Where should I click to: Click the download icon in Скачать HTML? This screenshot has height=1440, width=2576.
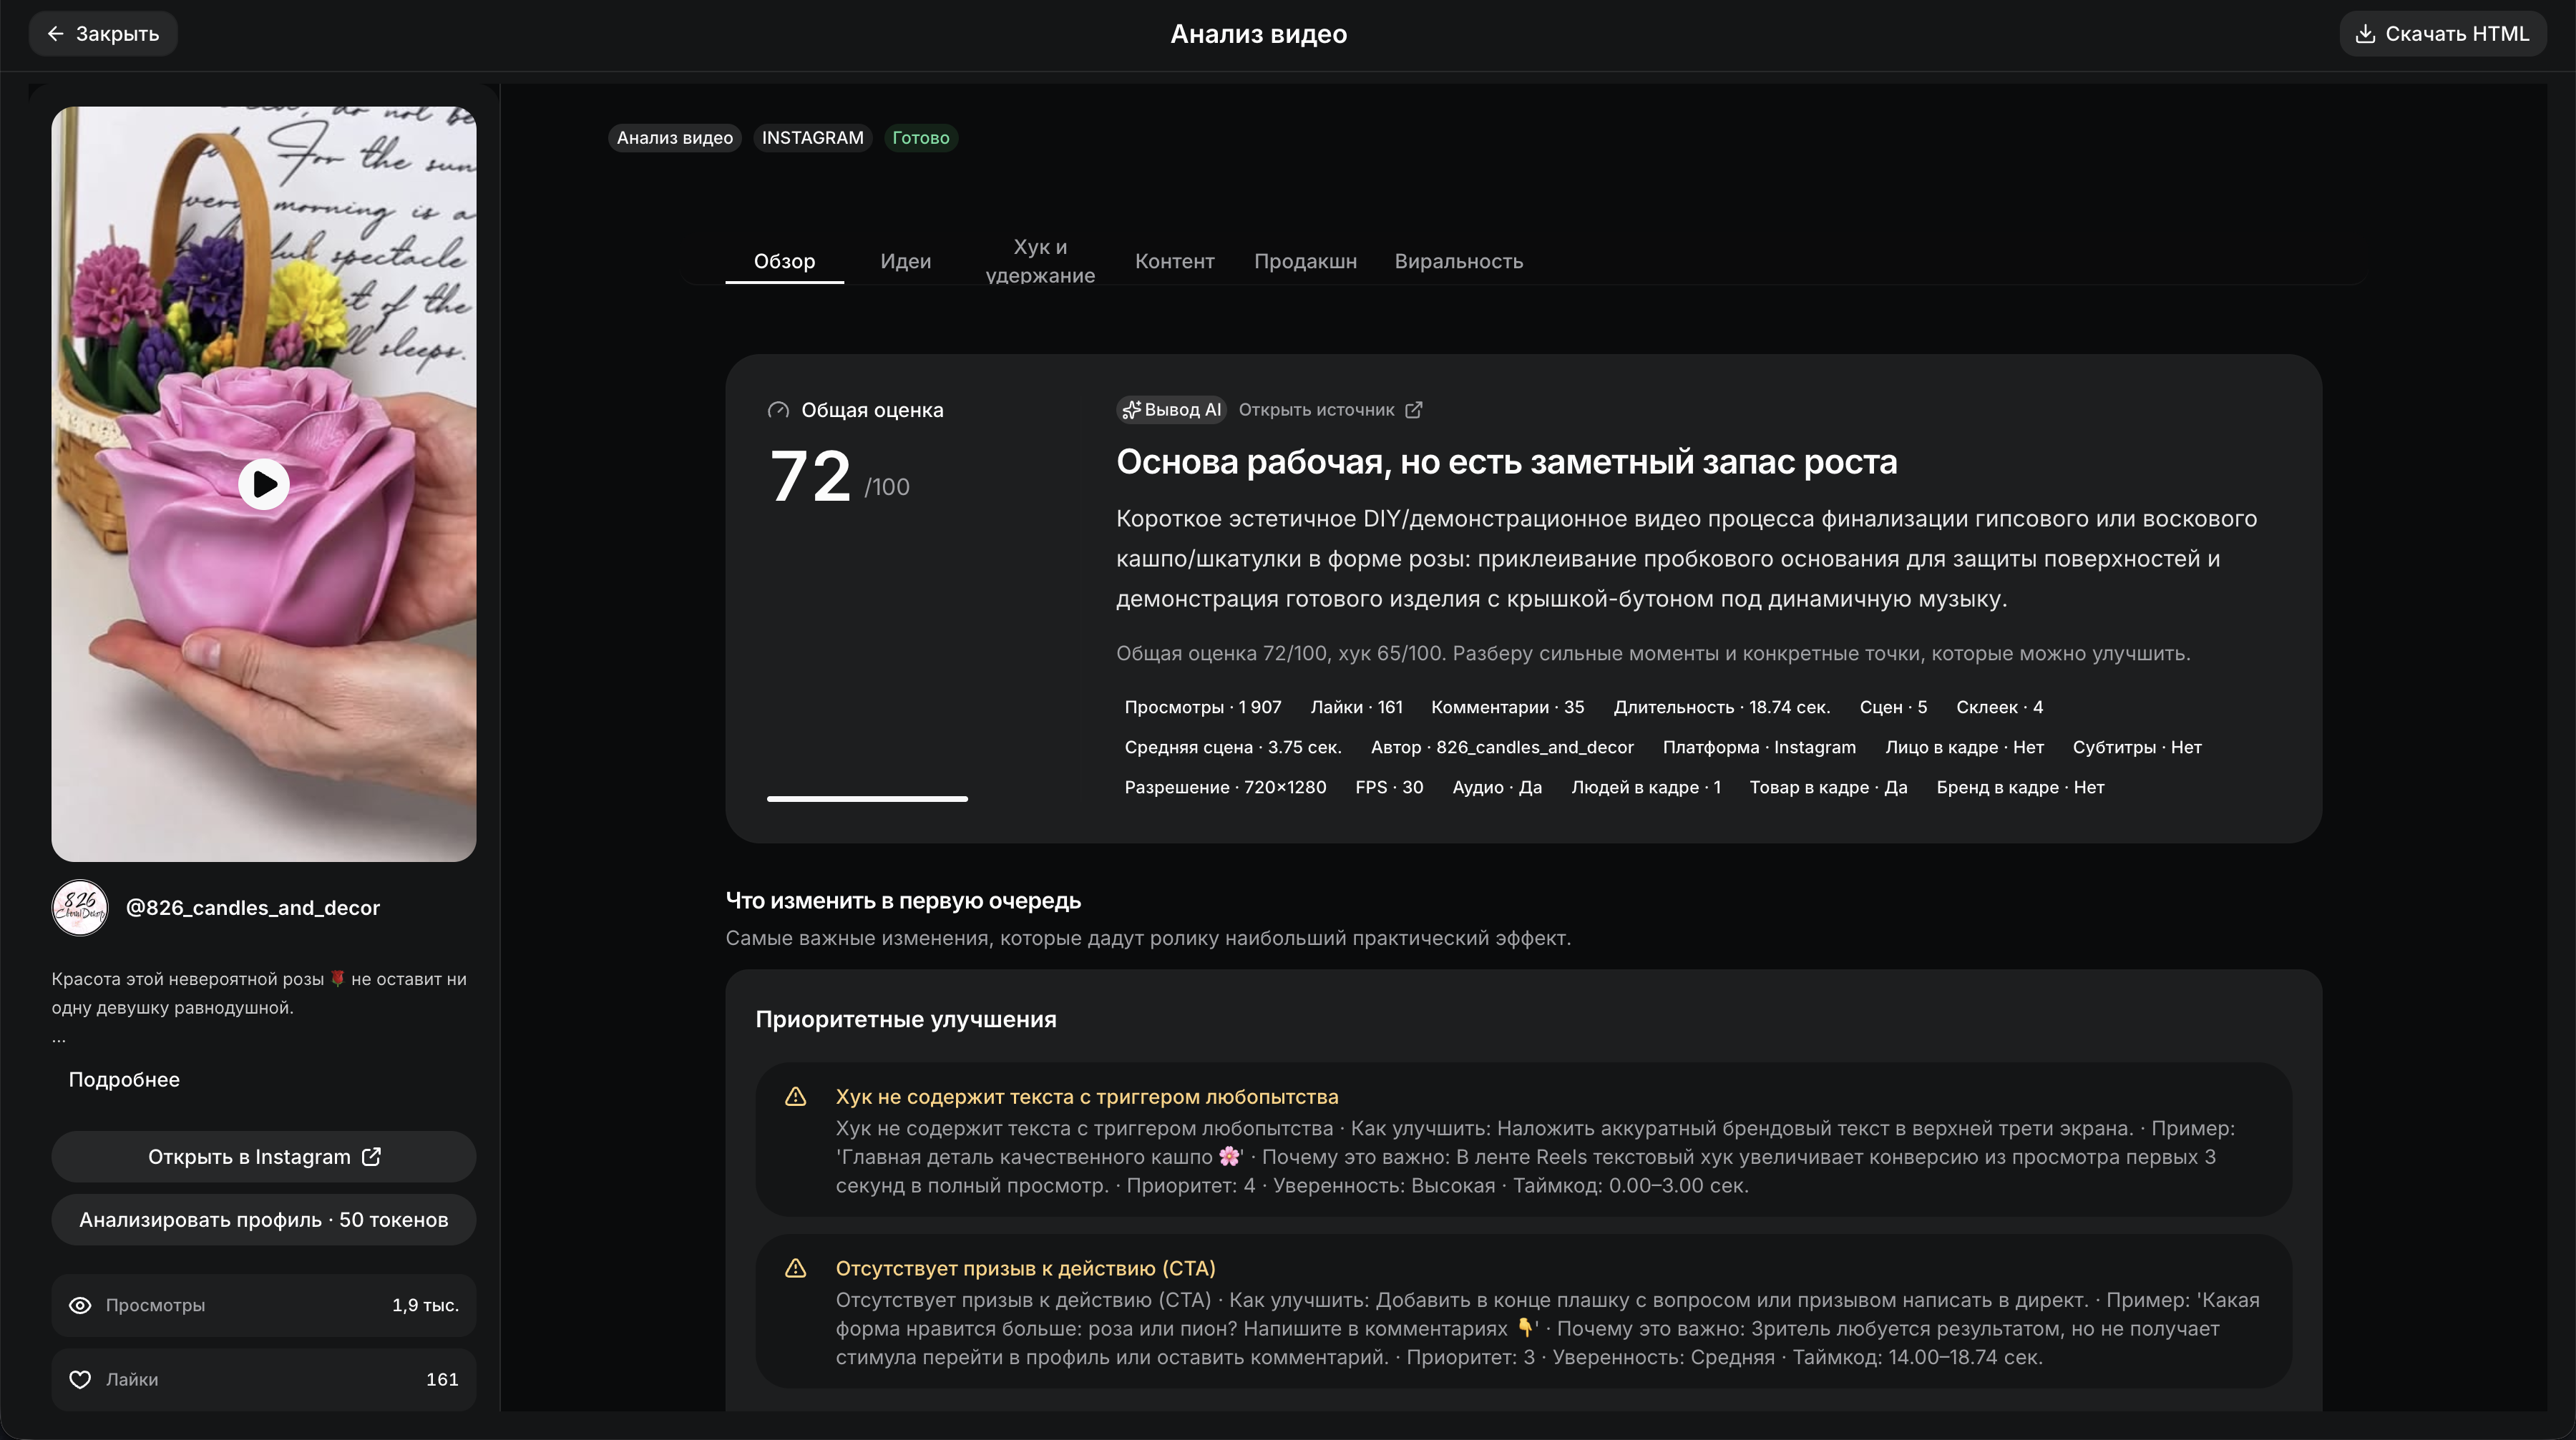point(2365,34)
